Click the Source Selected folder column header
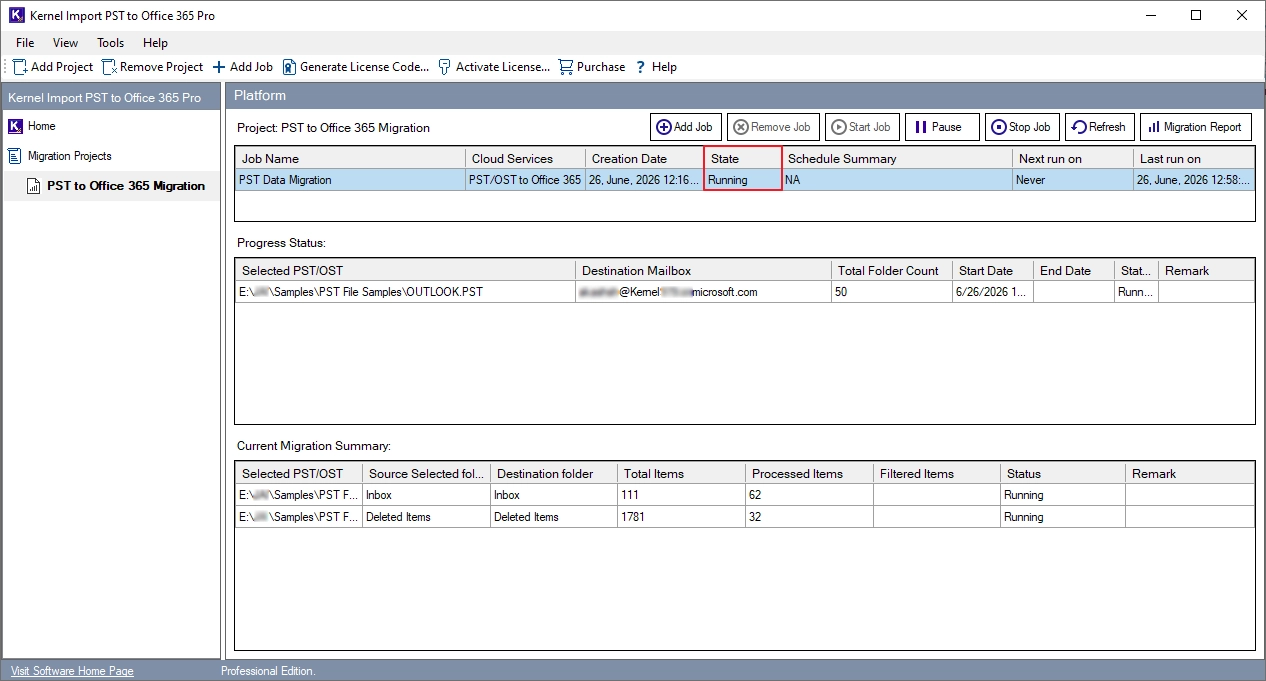This screenshot has height=681, width=1266. click(x=426, y=474)
